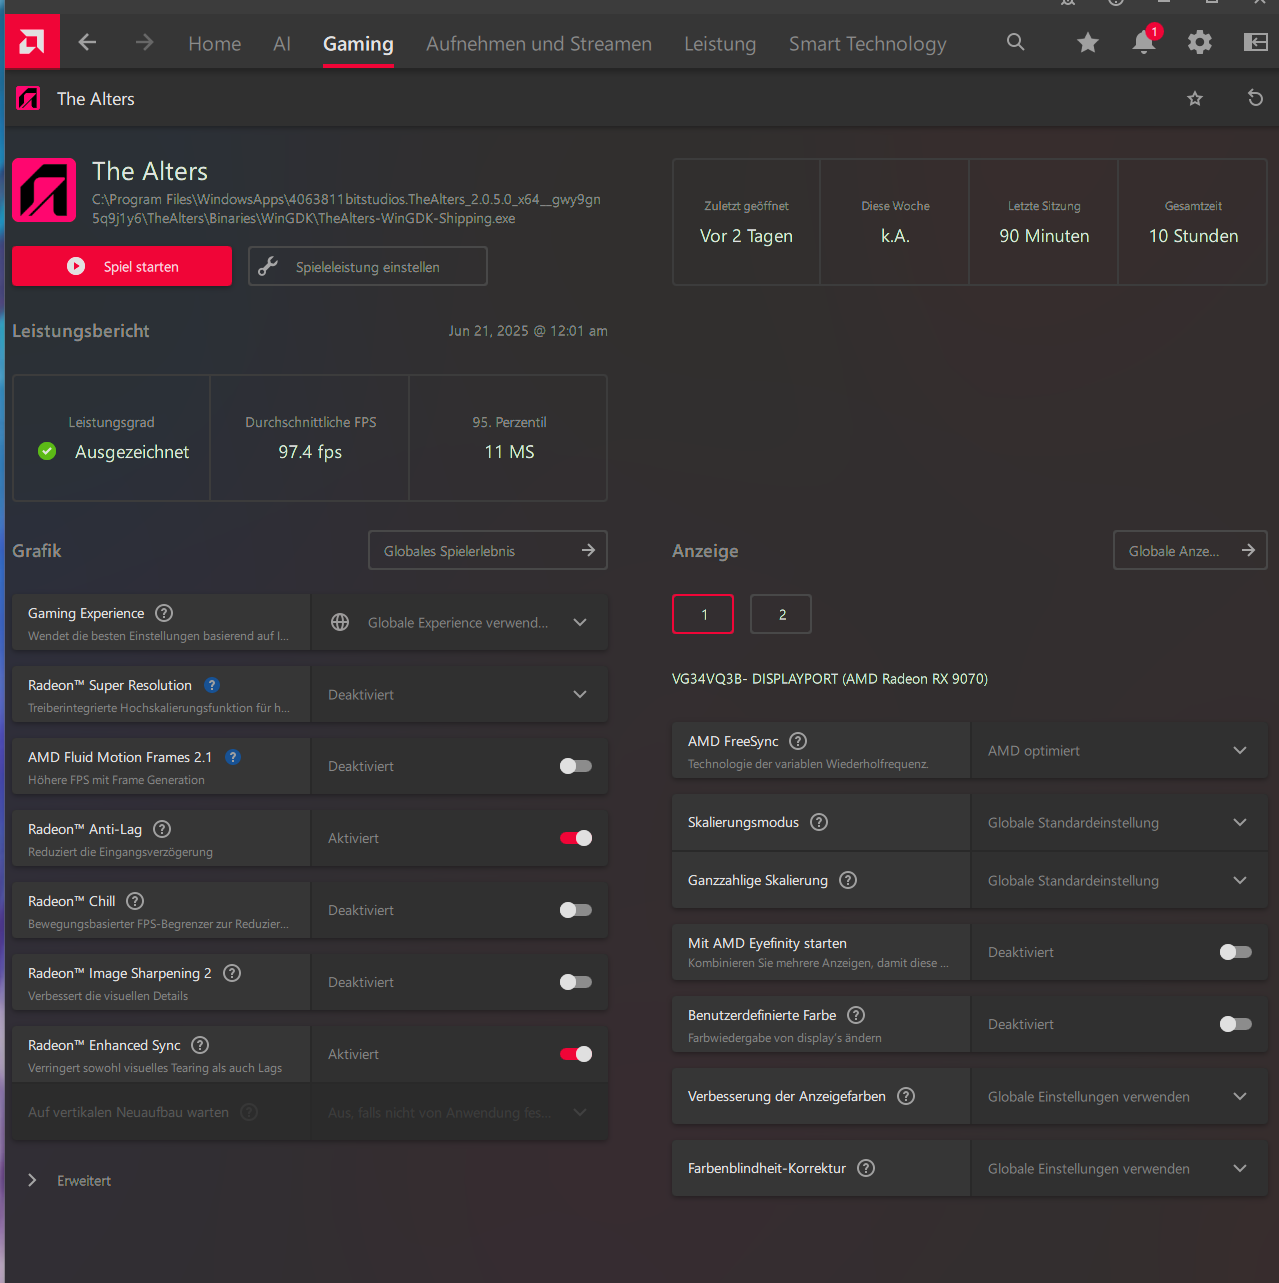This screenshot has height=1283, width=1279.
Task: Show Radeon Chill help icon
Action: (135, 901)
